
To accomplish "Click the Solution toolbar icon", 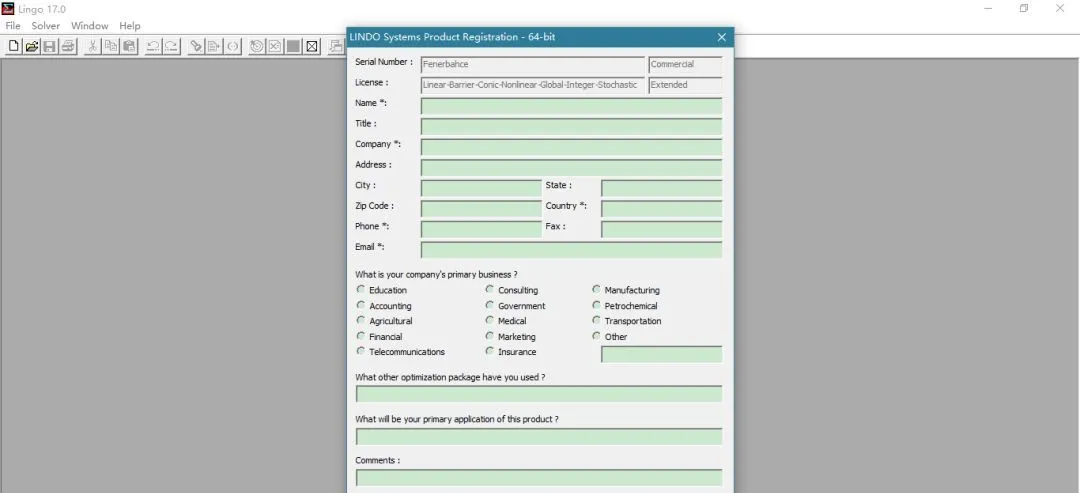I will [x=276, y=46].
